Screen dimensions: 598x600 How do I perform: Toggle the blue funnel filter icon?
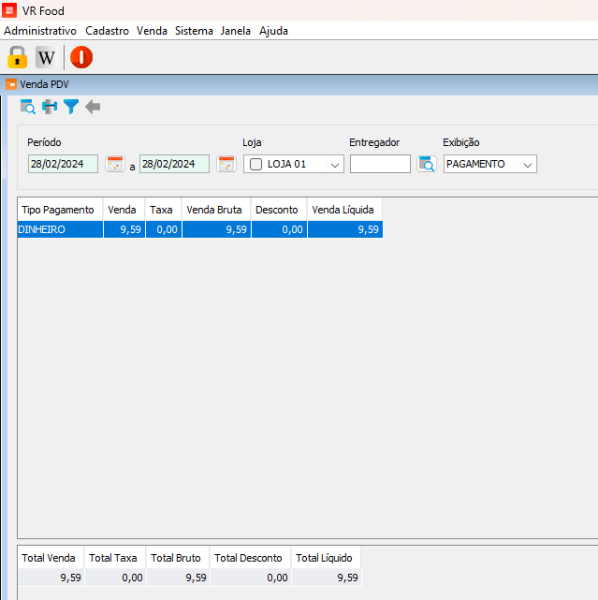tap(71, 107)
